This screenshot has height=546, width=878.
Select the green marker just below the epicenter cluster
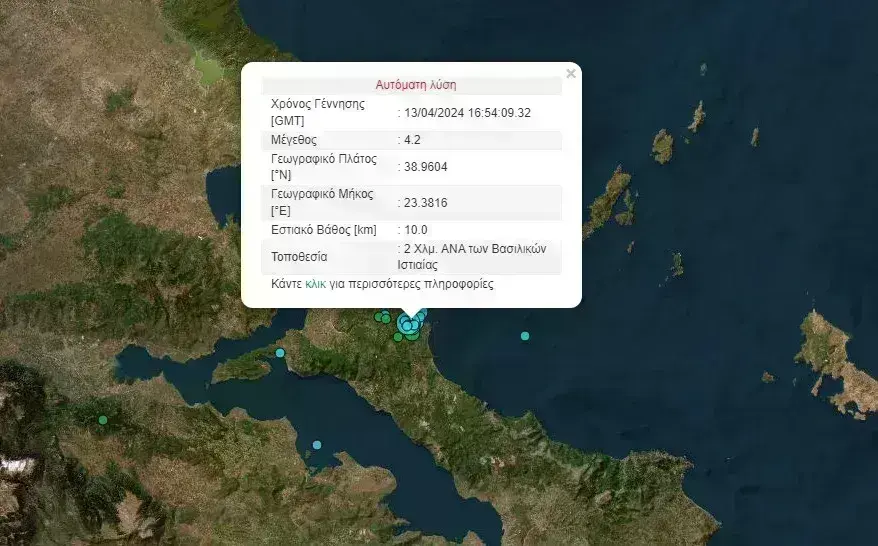[x=398, y=337]
